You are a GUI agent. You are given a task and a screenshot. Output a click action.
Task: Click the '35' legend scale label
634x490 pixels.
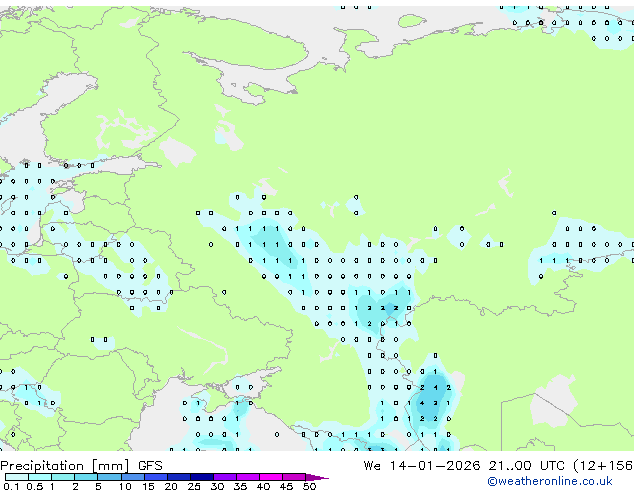coord(240,486)
